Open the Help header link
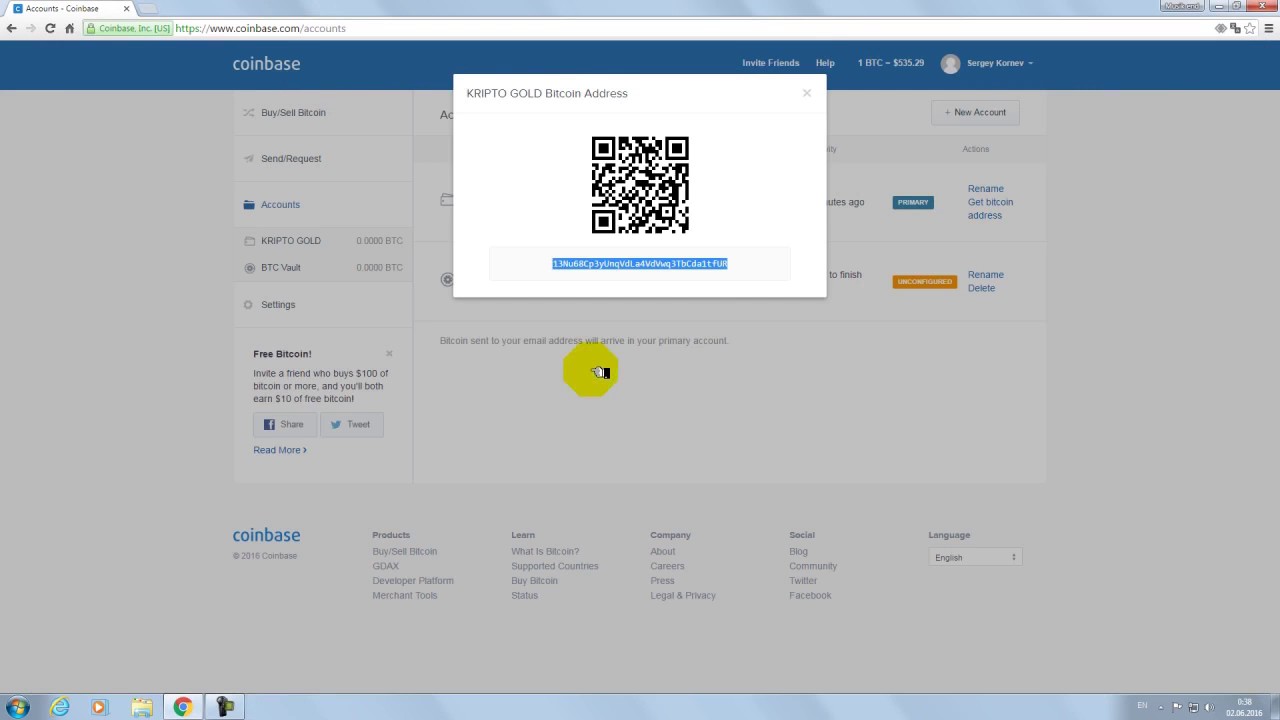This screenshot has width=1280, height=720. [x=825, y=63]
